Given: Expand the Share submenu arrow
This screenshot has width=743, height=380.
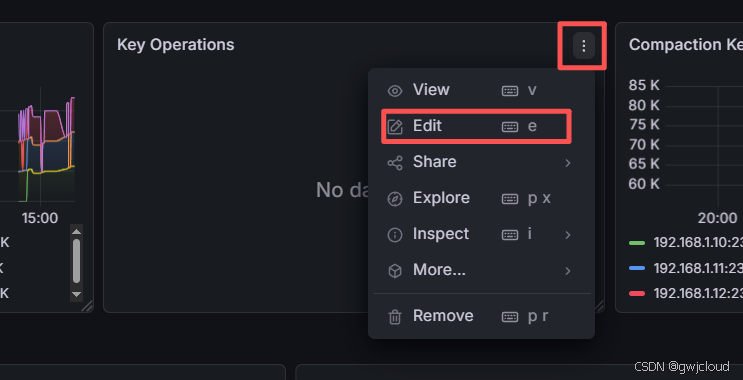Looking at the screenshot, I should (568, 163).
